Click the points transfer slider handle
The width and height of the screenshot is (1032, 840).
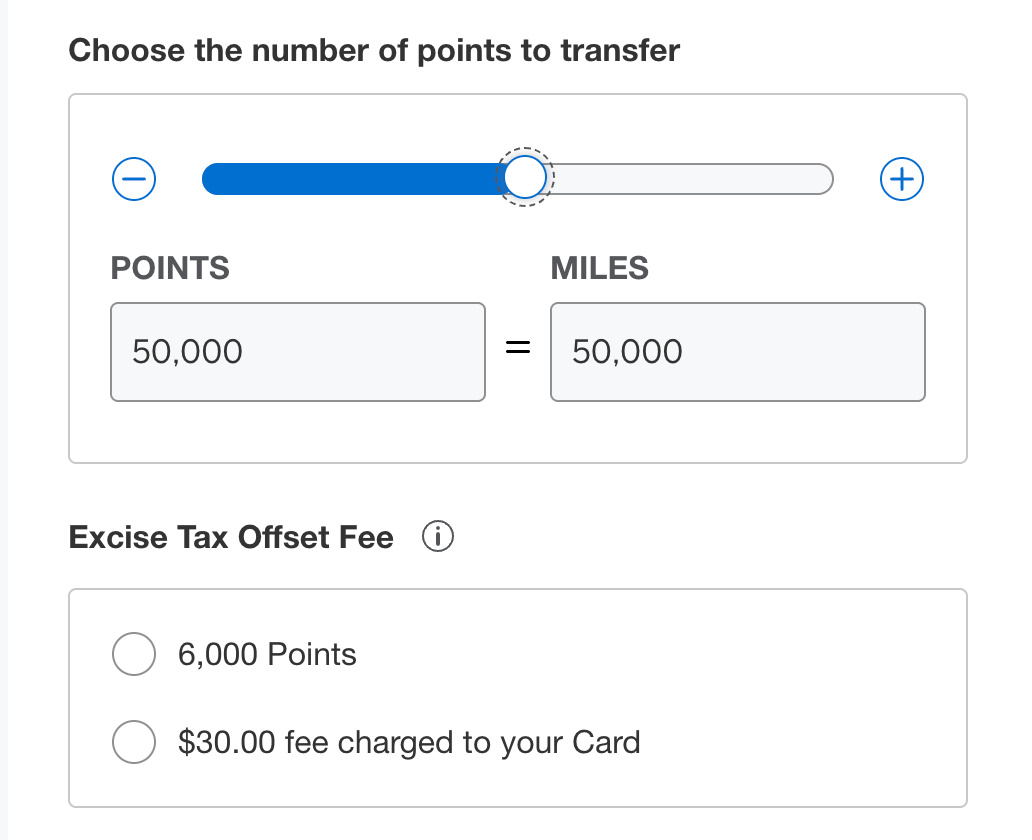click(524, 176)
